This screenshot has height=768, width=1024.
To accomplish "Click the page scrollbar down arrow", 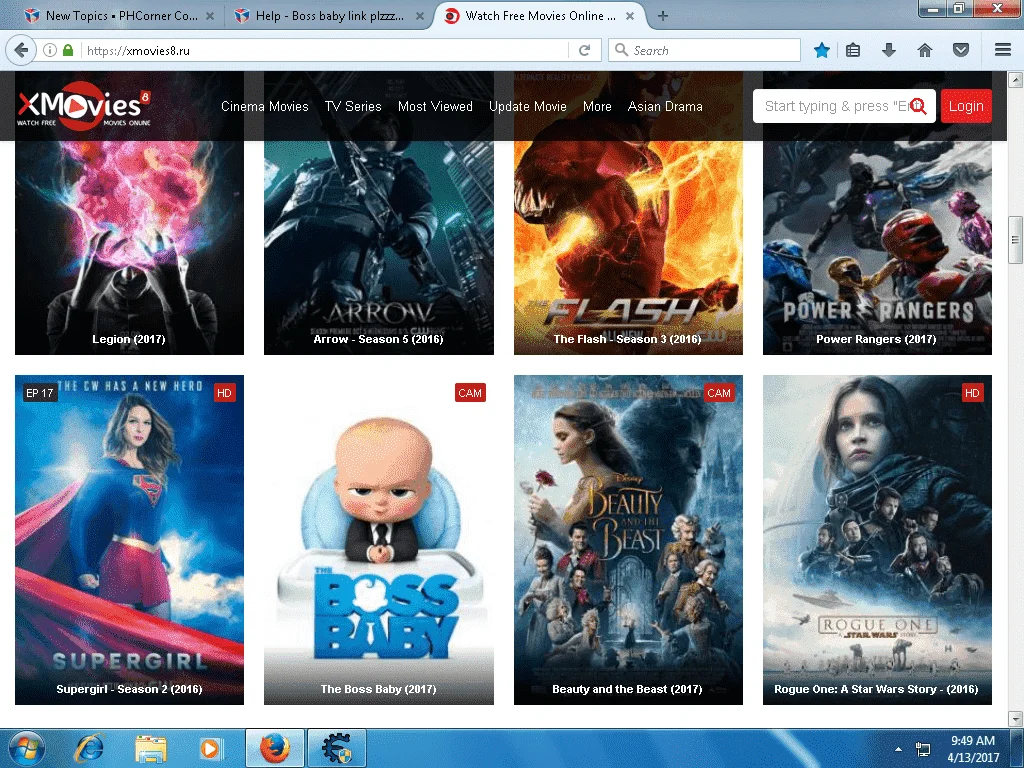I will tap(1015, 718).
